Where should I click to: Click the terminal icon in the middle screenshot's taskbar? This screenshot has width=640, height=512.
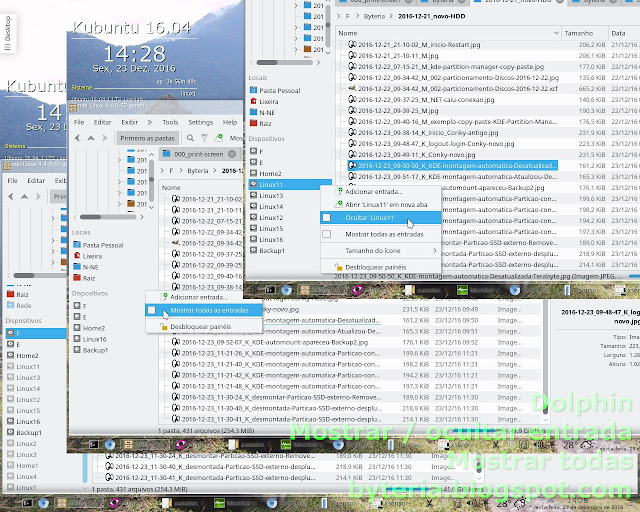93,444
